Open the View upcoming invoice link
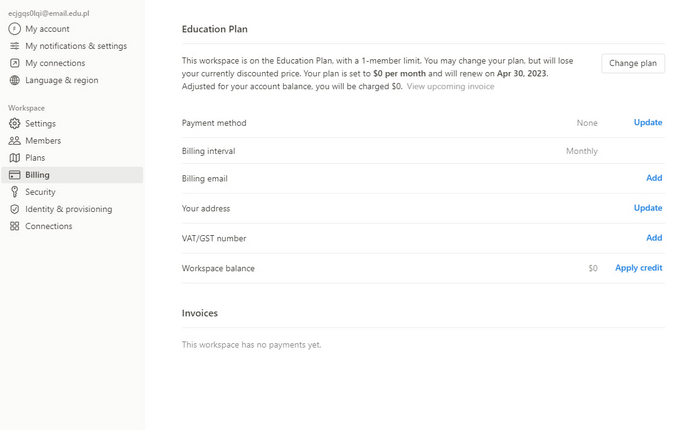700x430 pixels. [x=450, y=87]
